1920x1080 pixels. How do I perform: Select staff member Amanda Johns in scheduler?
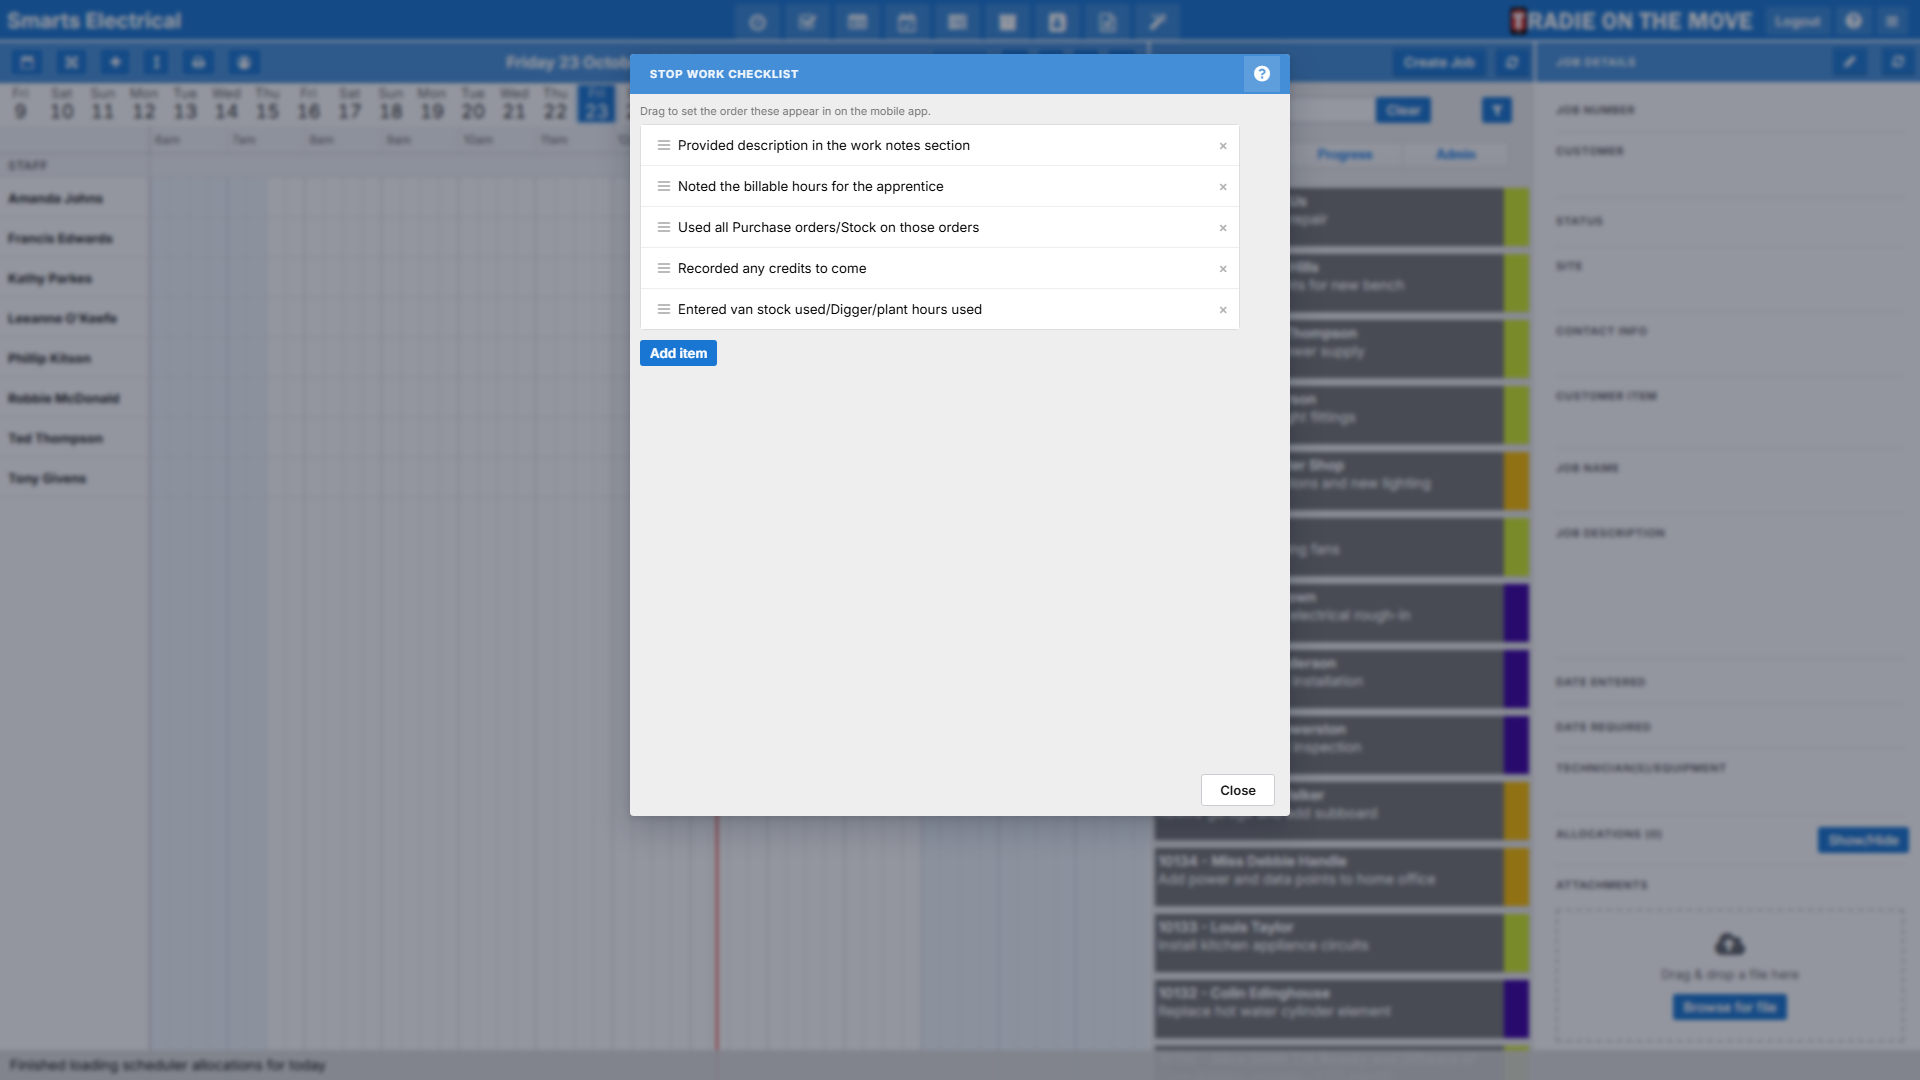click(56, 199)
